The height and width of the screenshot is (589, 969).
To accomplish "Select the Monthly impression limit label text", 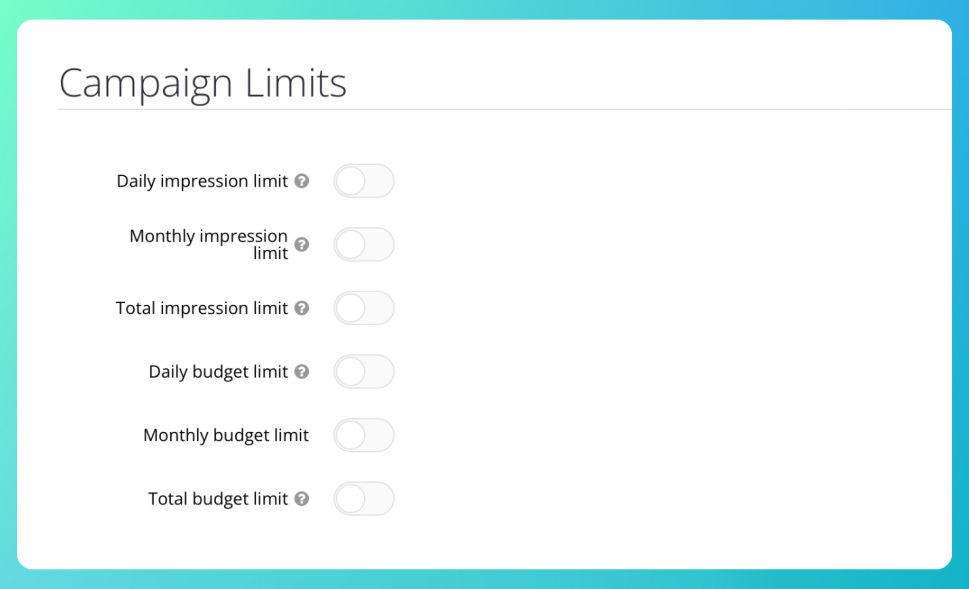I will point(209,244).
